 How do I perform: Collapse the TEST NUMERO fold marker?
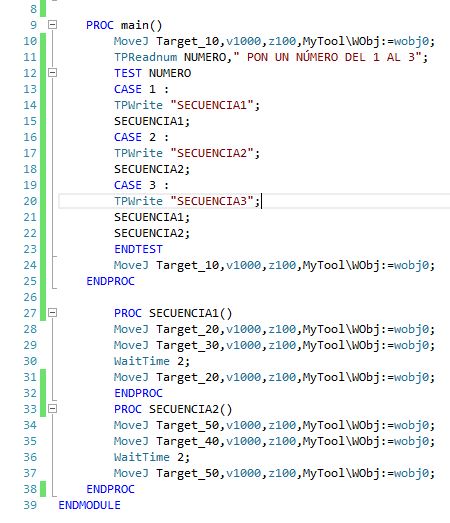tap(52, 73)
